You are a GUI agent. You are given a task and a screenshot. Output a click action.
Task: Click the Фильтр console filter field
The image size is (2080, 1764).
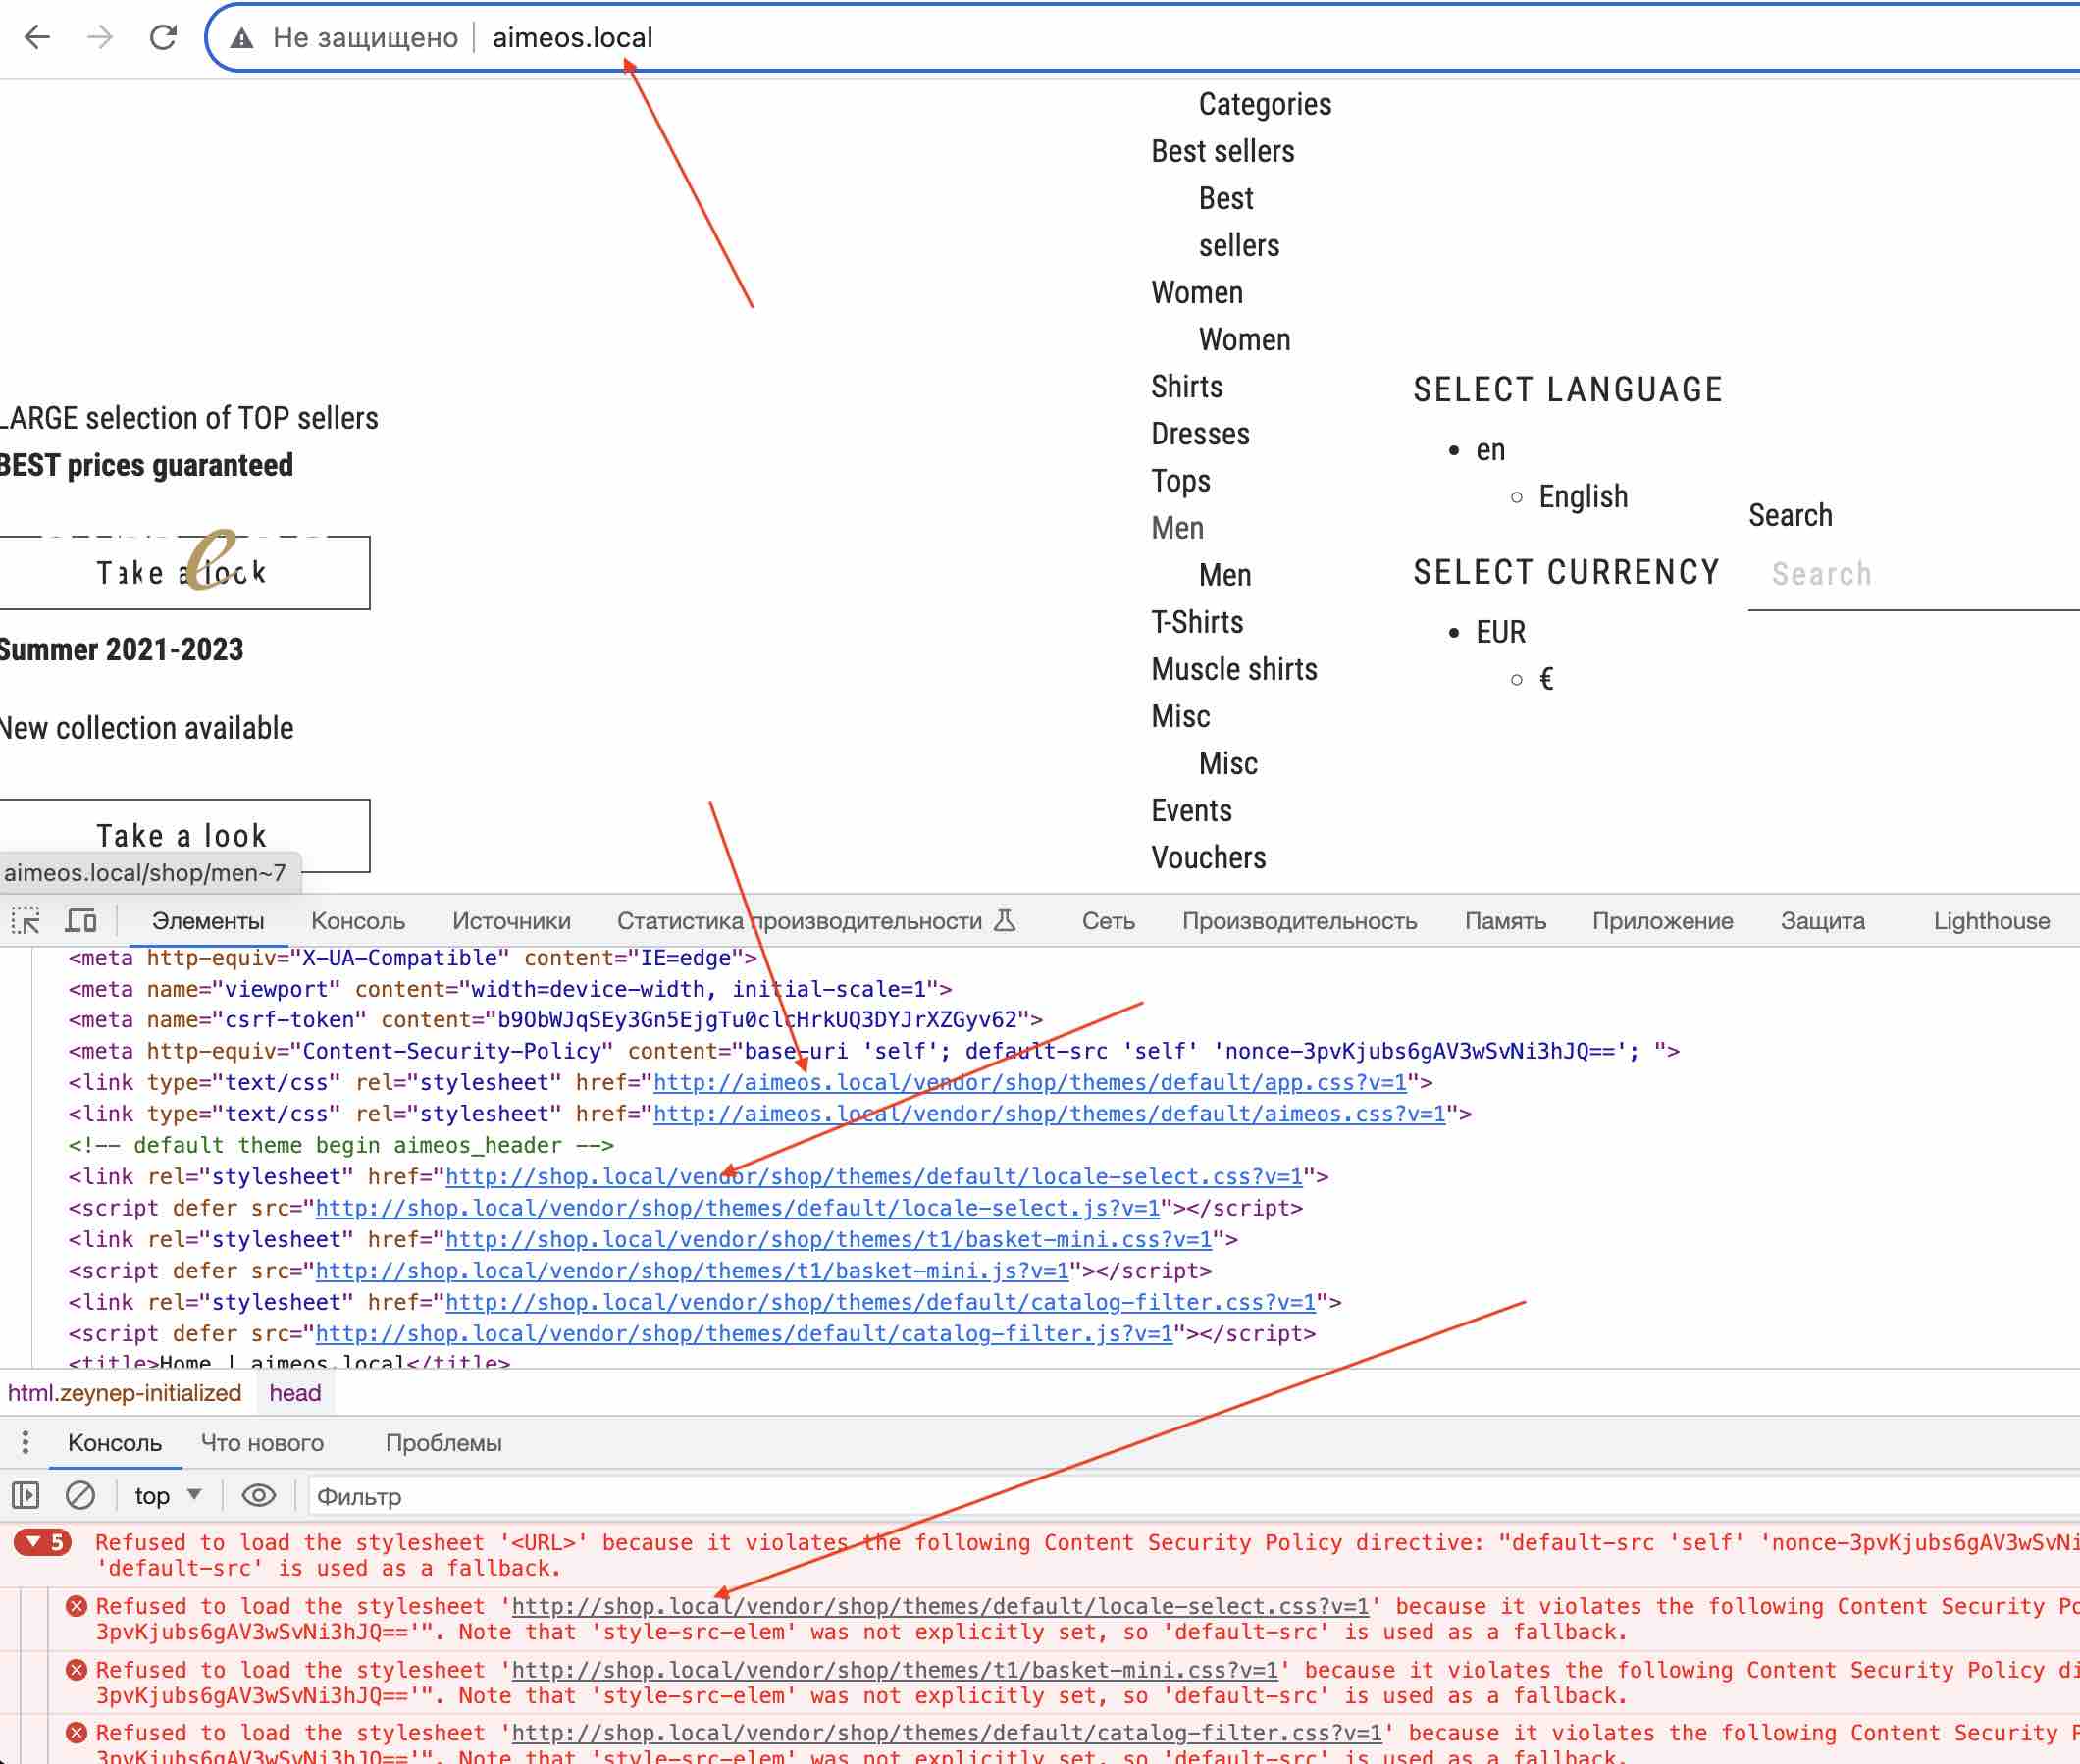point(1195,1496)
